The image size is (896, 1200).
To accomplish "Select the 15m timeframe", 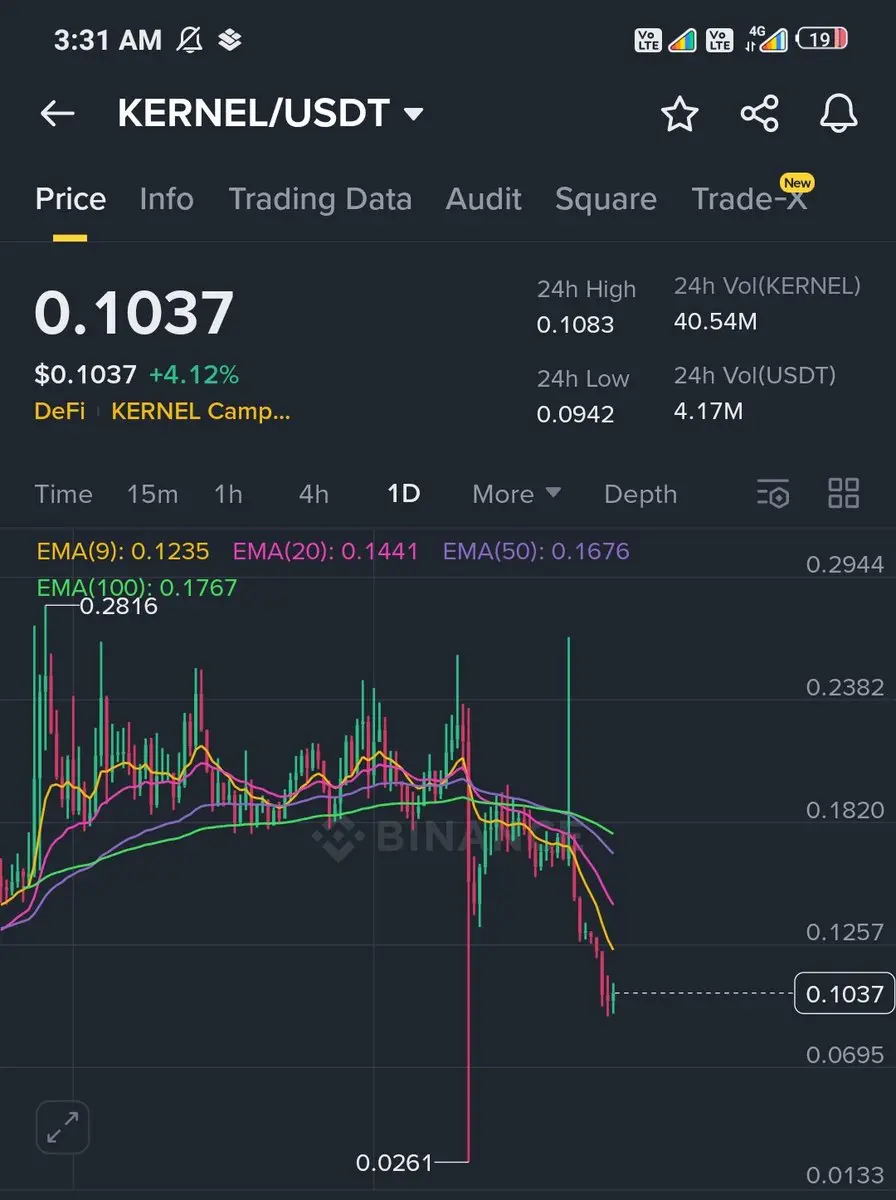I will (x=153, y=494).
